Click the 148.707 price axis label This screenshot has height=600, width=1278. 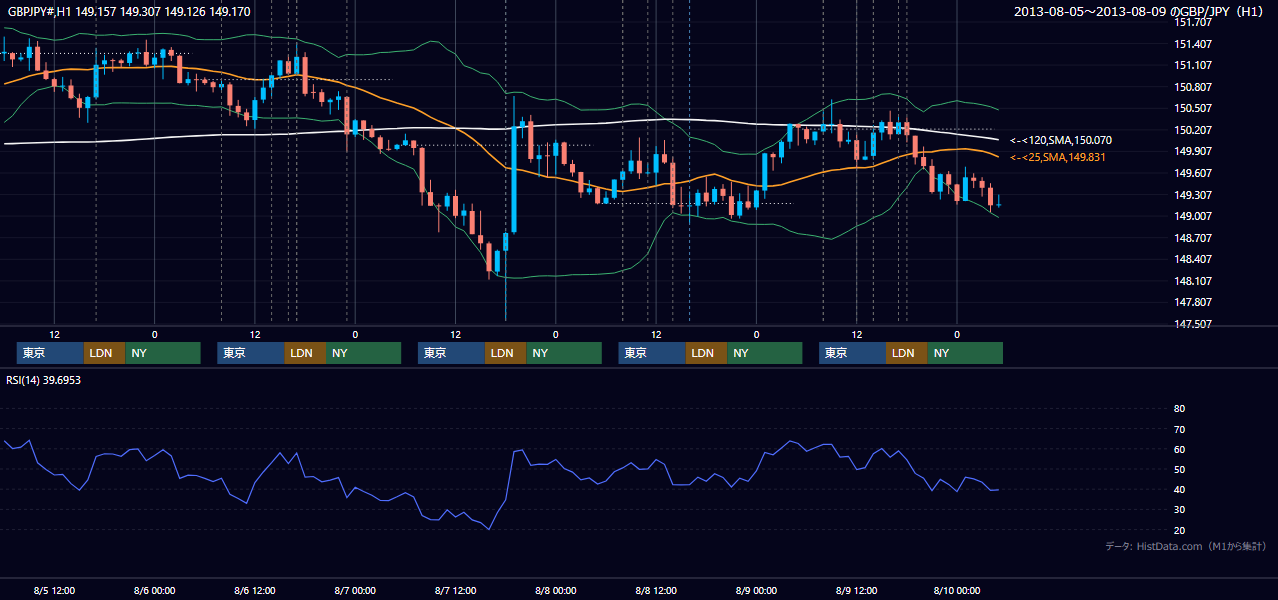coord(1192,238)
